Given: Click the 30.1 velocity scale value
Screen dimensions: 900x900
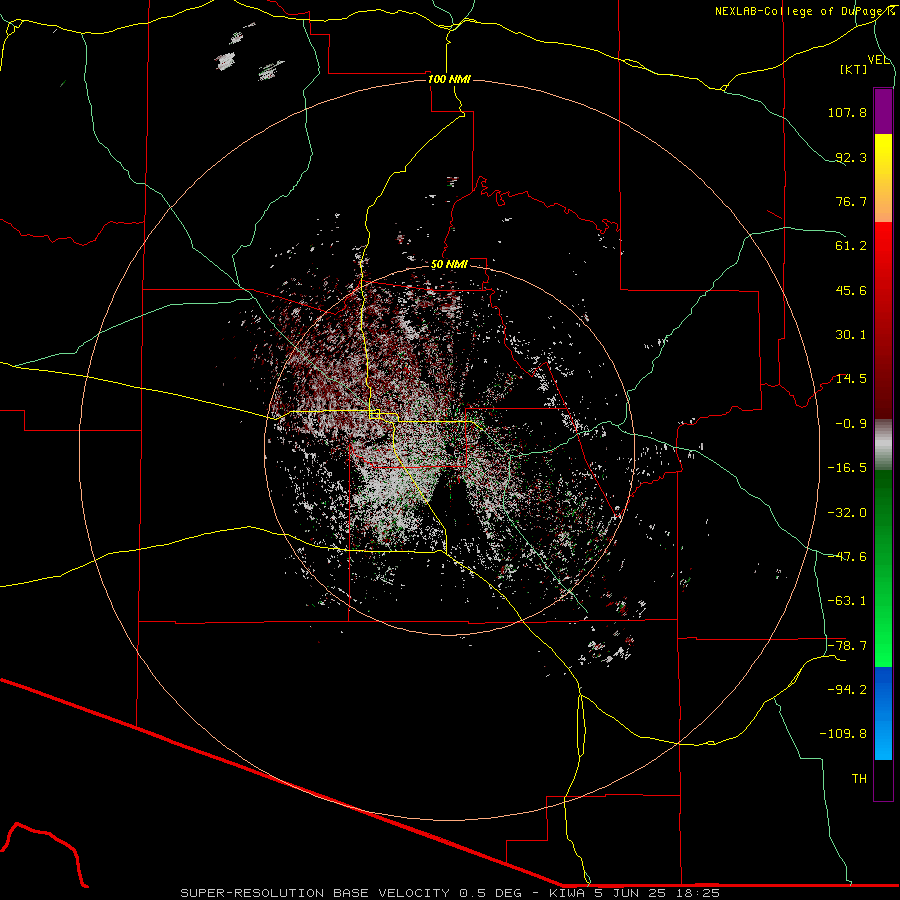Looking at the screenshot, I should (851, 335).
